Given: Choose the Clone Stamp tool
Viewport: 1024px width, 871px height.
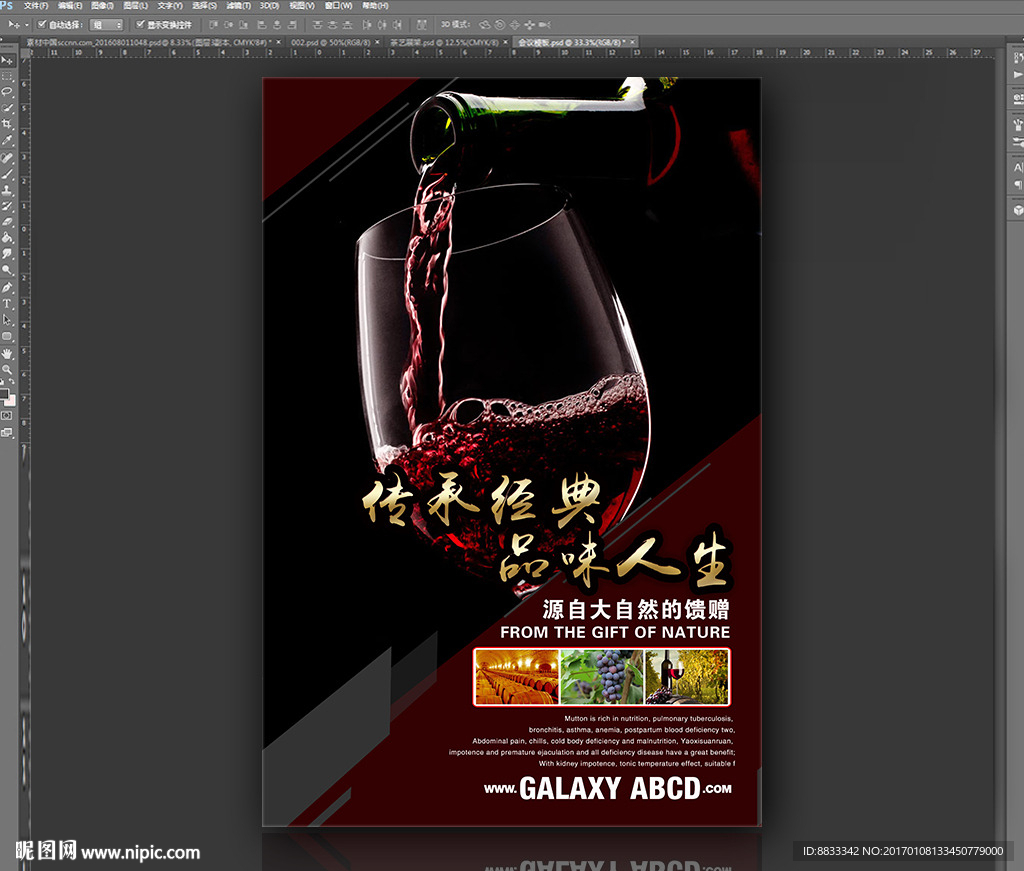Looking at the screenshot, I should pos(7,189).
